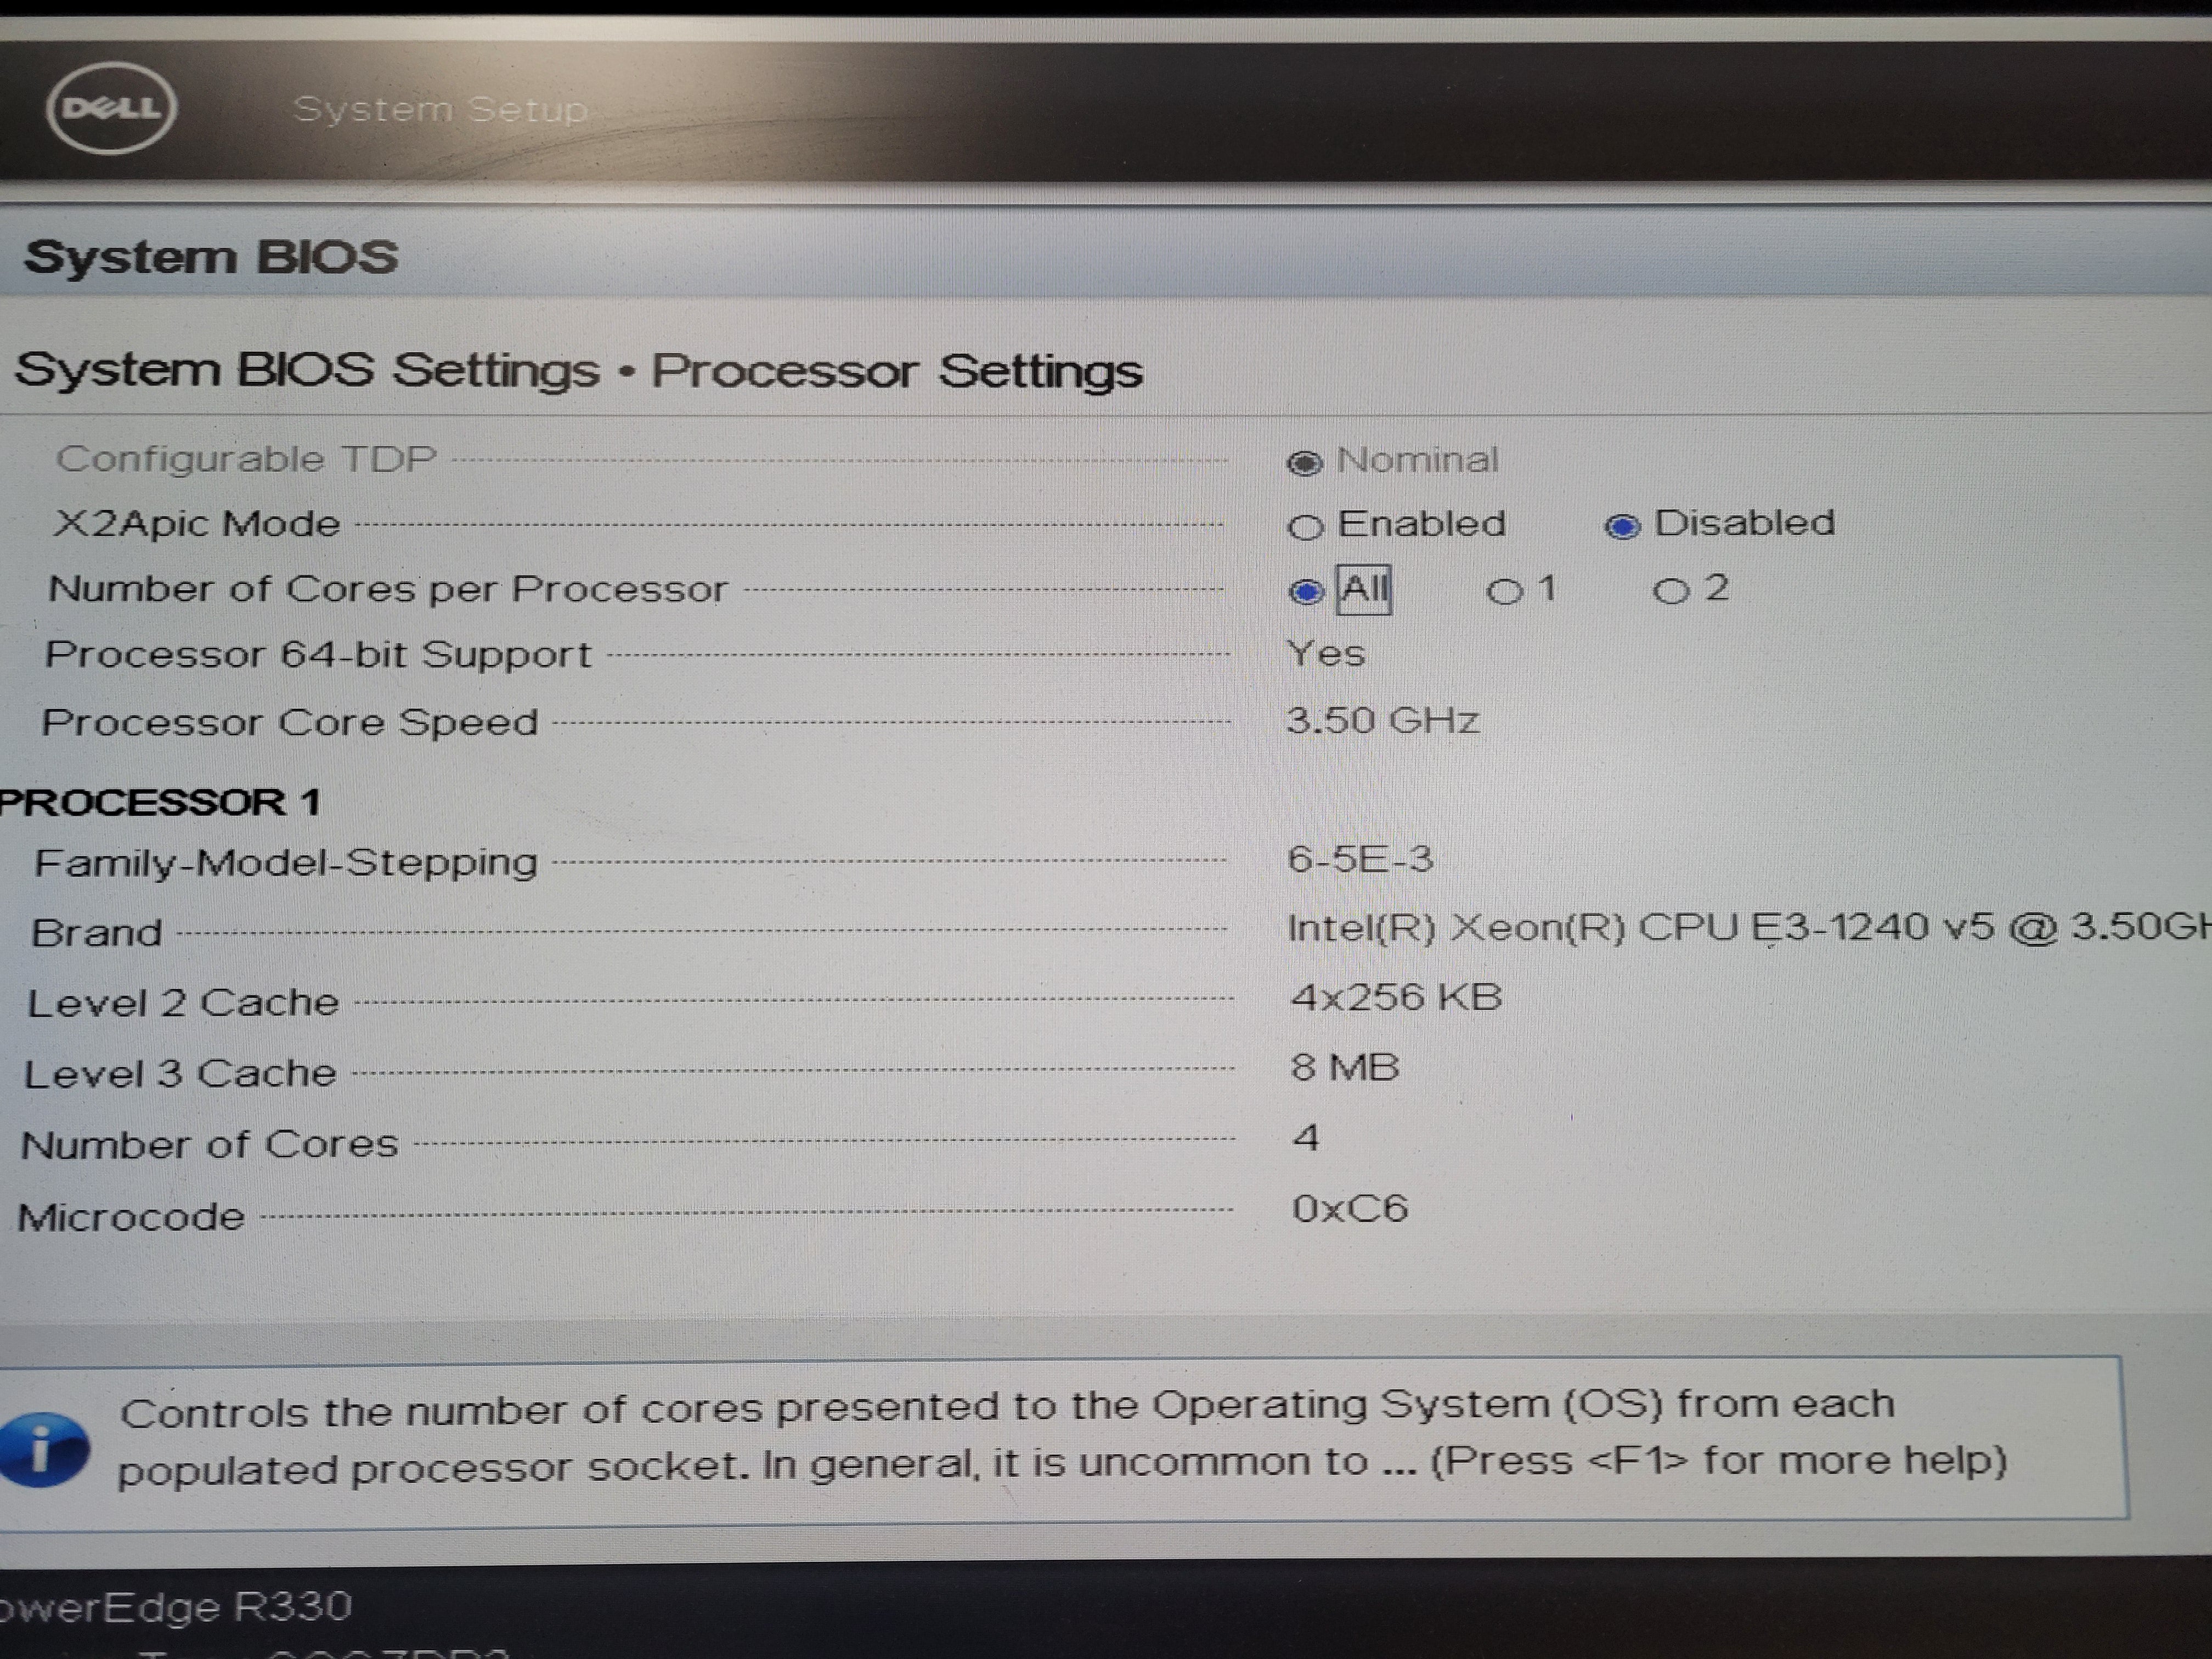Image resolution: width=2212 pixels, height=1659 pixels.
Task: Click the System BIOS Settings breadcrumb heading
Action: tap(578, 370)
